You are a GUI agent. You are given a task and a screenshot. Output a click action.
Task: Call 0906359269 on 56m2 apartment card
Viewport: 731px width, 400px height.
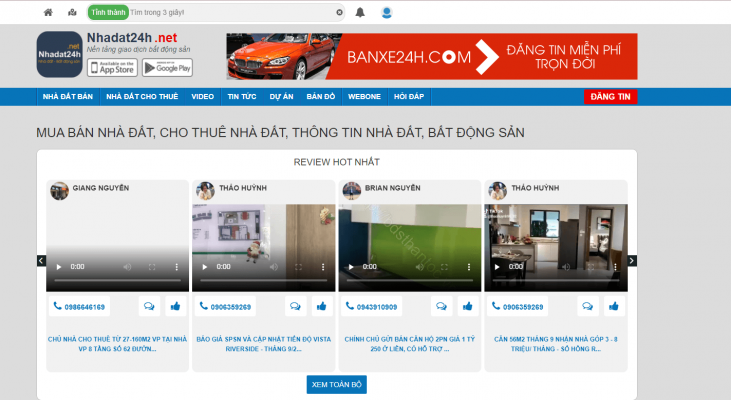point(518,306)
